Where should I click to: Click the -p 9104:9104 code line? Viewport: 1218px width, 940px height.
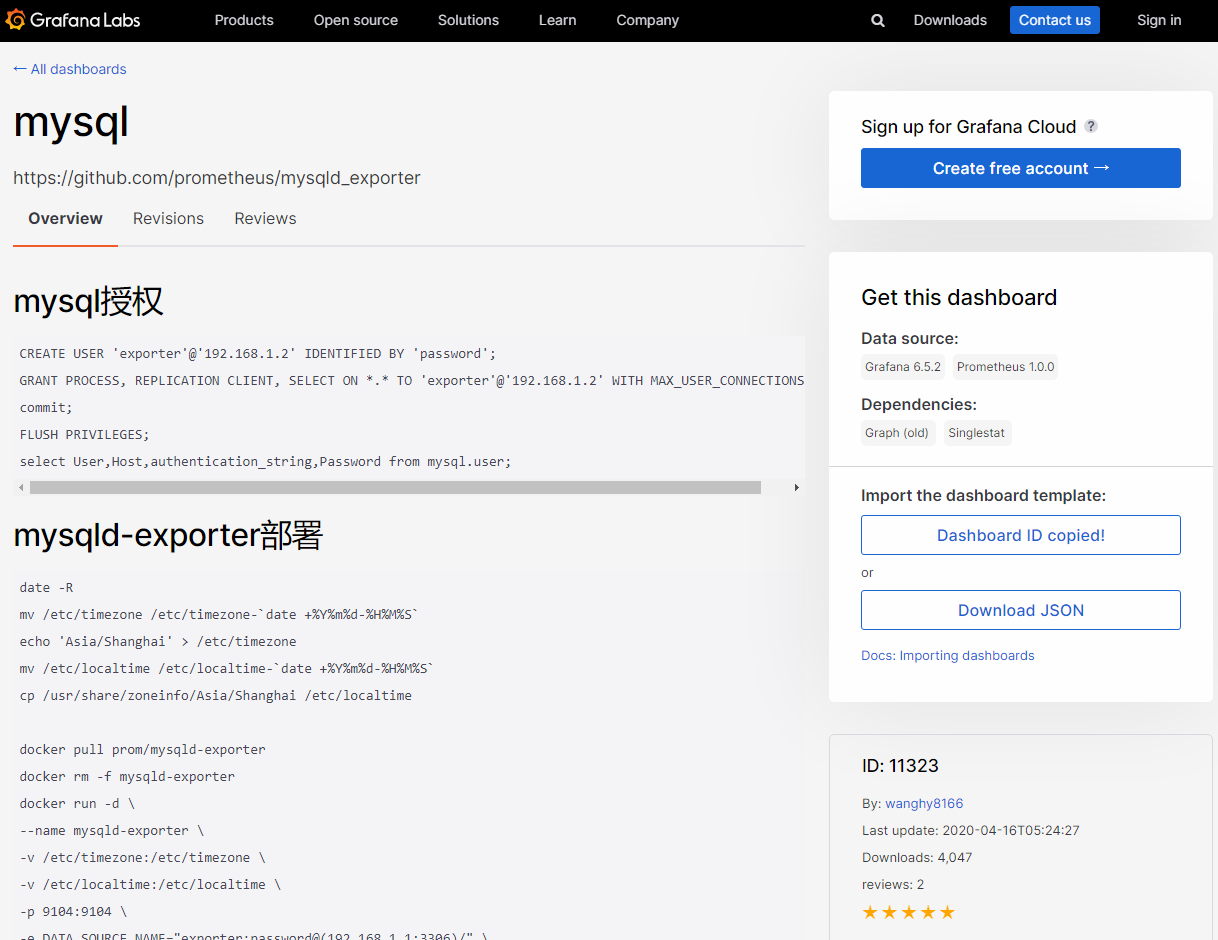tap(73, 911)
